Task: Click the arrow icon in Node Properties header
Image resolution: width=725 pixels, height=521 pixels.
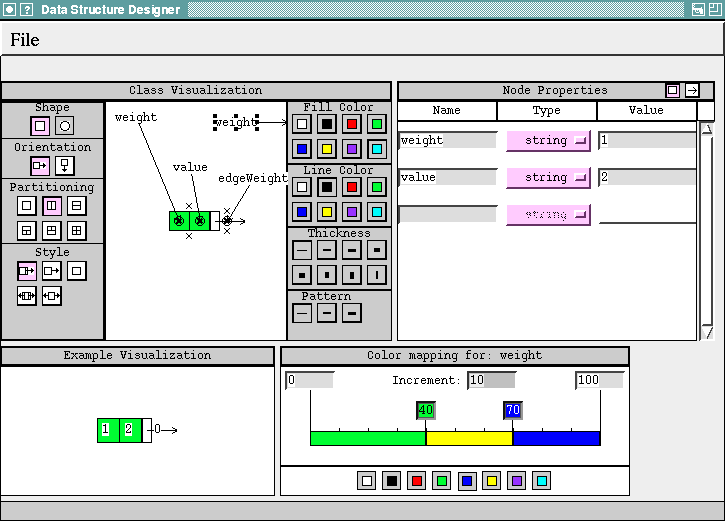Action: tap(691, 91)
